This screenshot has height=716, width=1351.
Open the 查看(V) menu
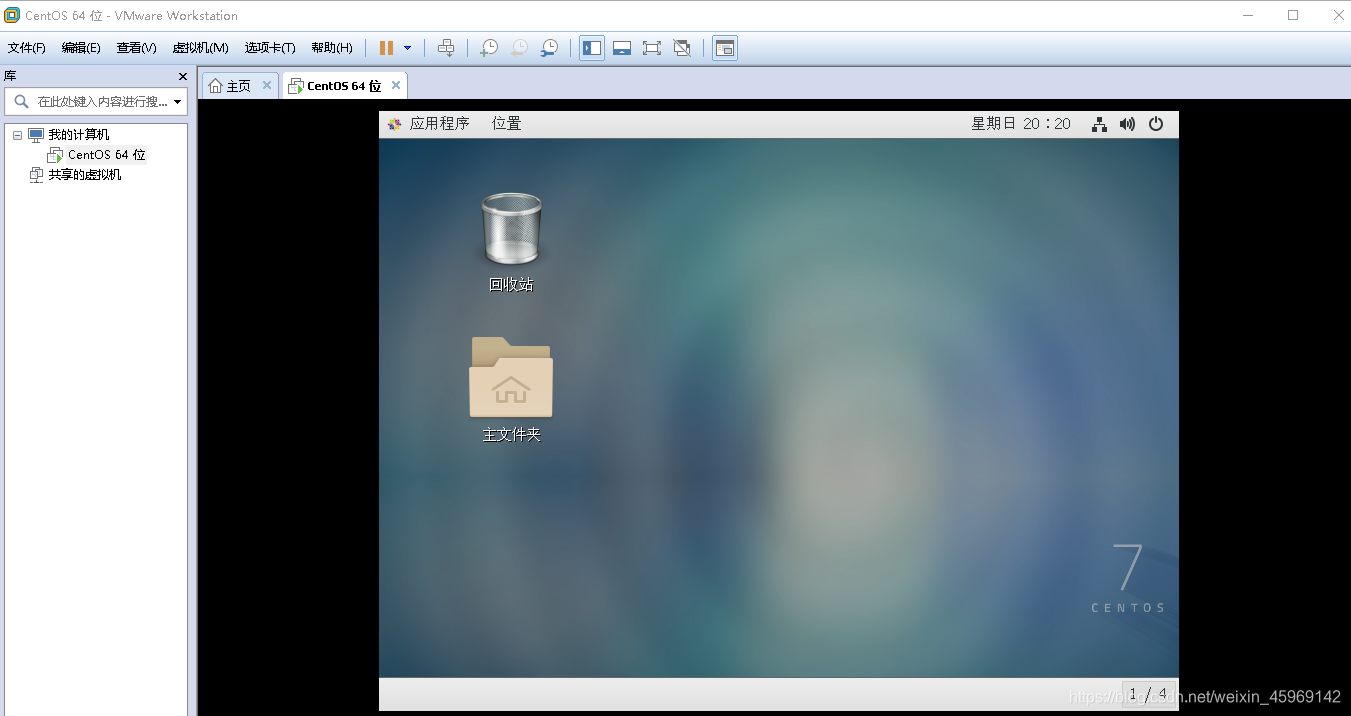point(136,48)
